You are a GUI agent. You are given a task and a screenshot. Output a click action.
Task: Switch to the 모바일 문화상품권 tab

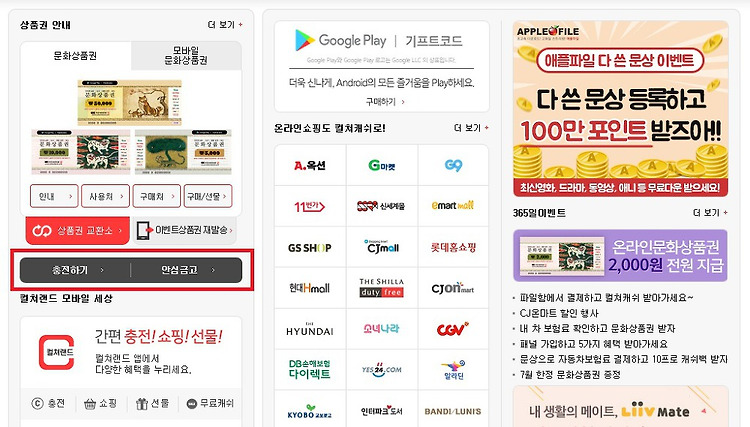(x=186, y=55)
